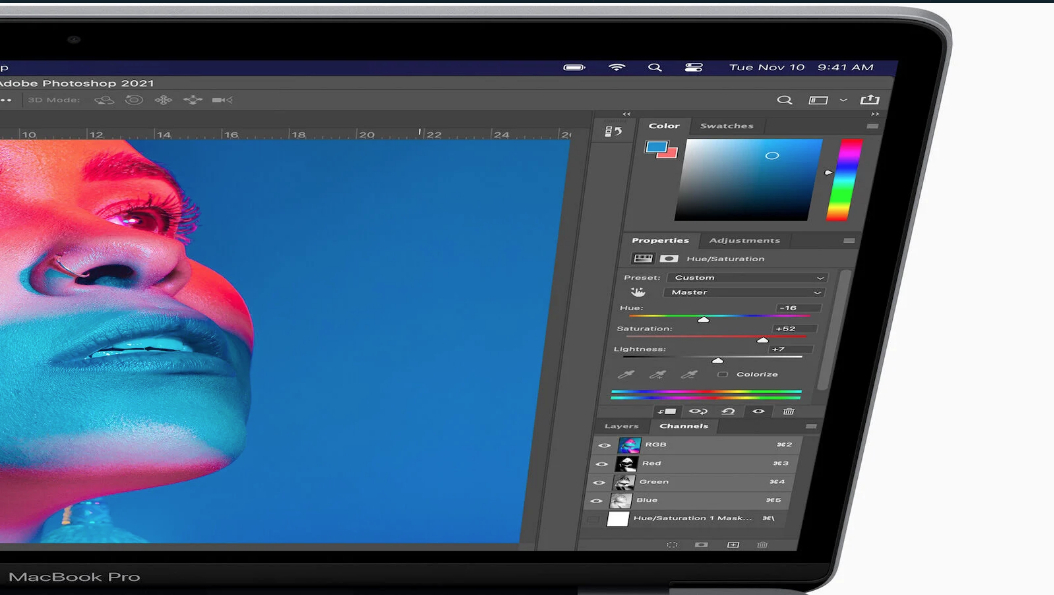Show the Hue/Saturation 1 Mask channel

coord(592,519)
